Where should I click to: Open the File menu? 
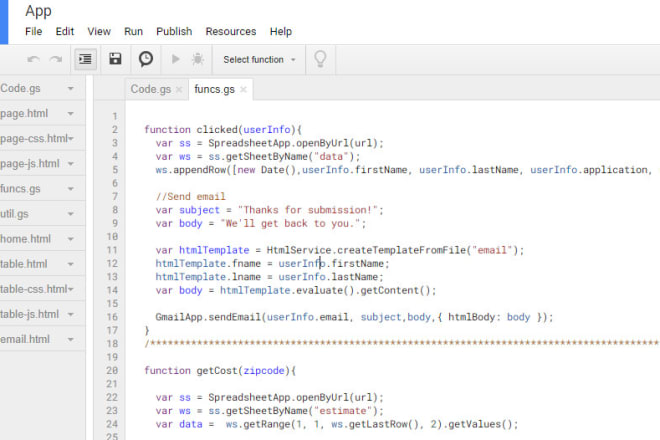click(x=33, y=32)
